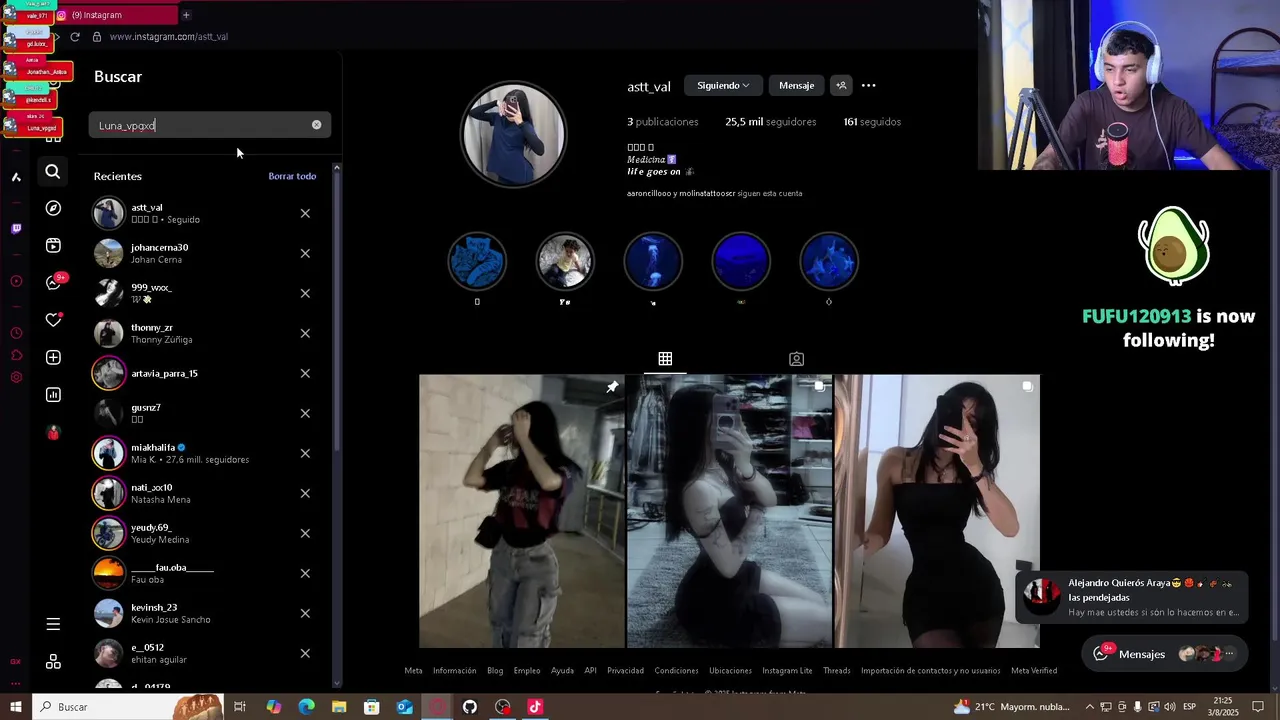The image size is (1280, 720).
Task: Open the Insights dashboard chart icon
Action: coord(53,395)
